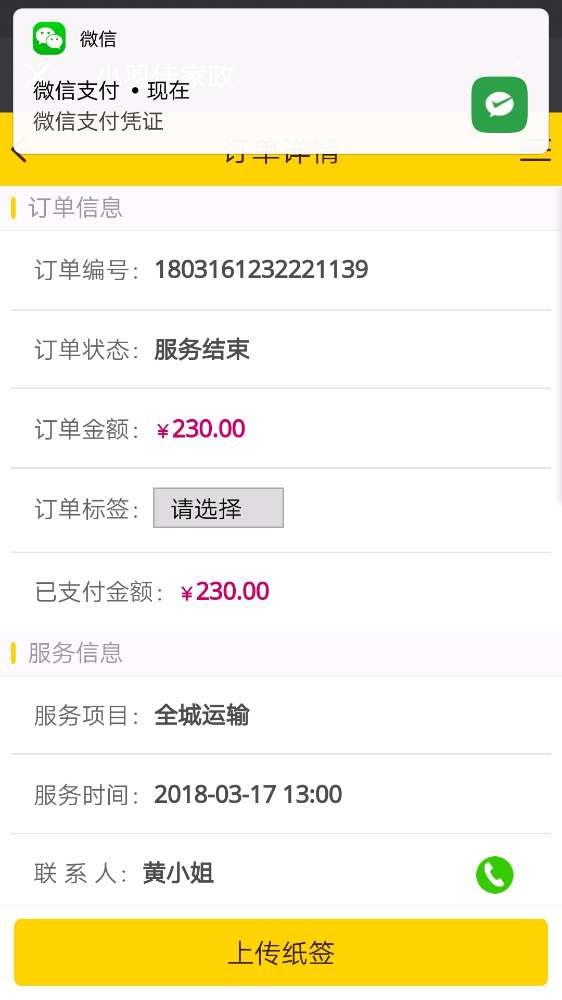The height and width of the screenshot is (1000, 562).
Task: Tap the 服务信息 section header
Action: coord(75,653)
